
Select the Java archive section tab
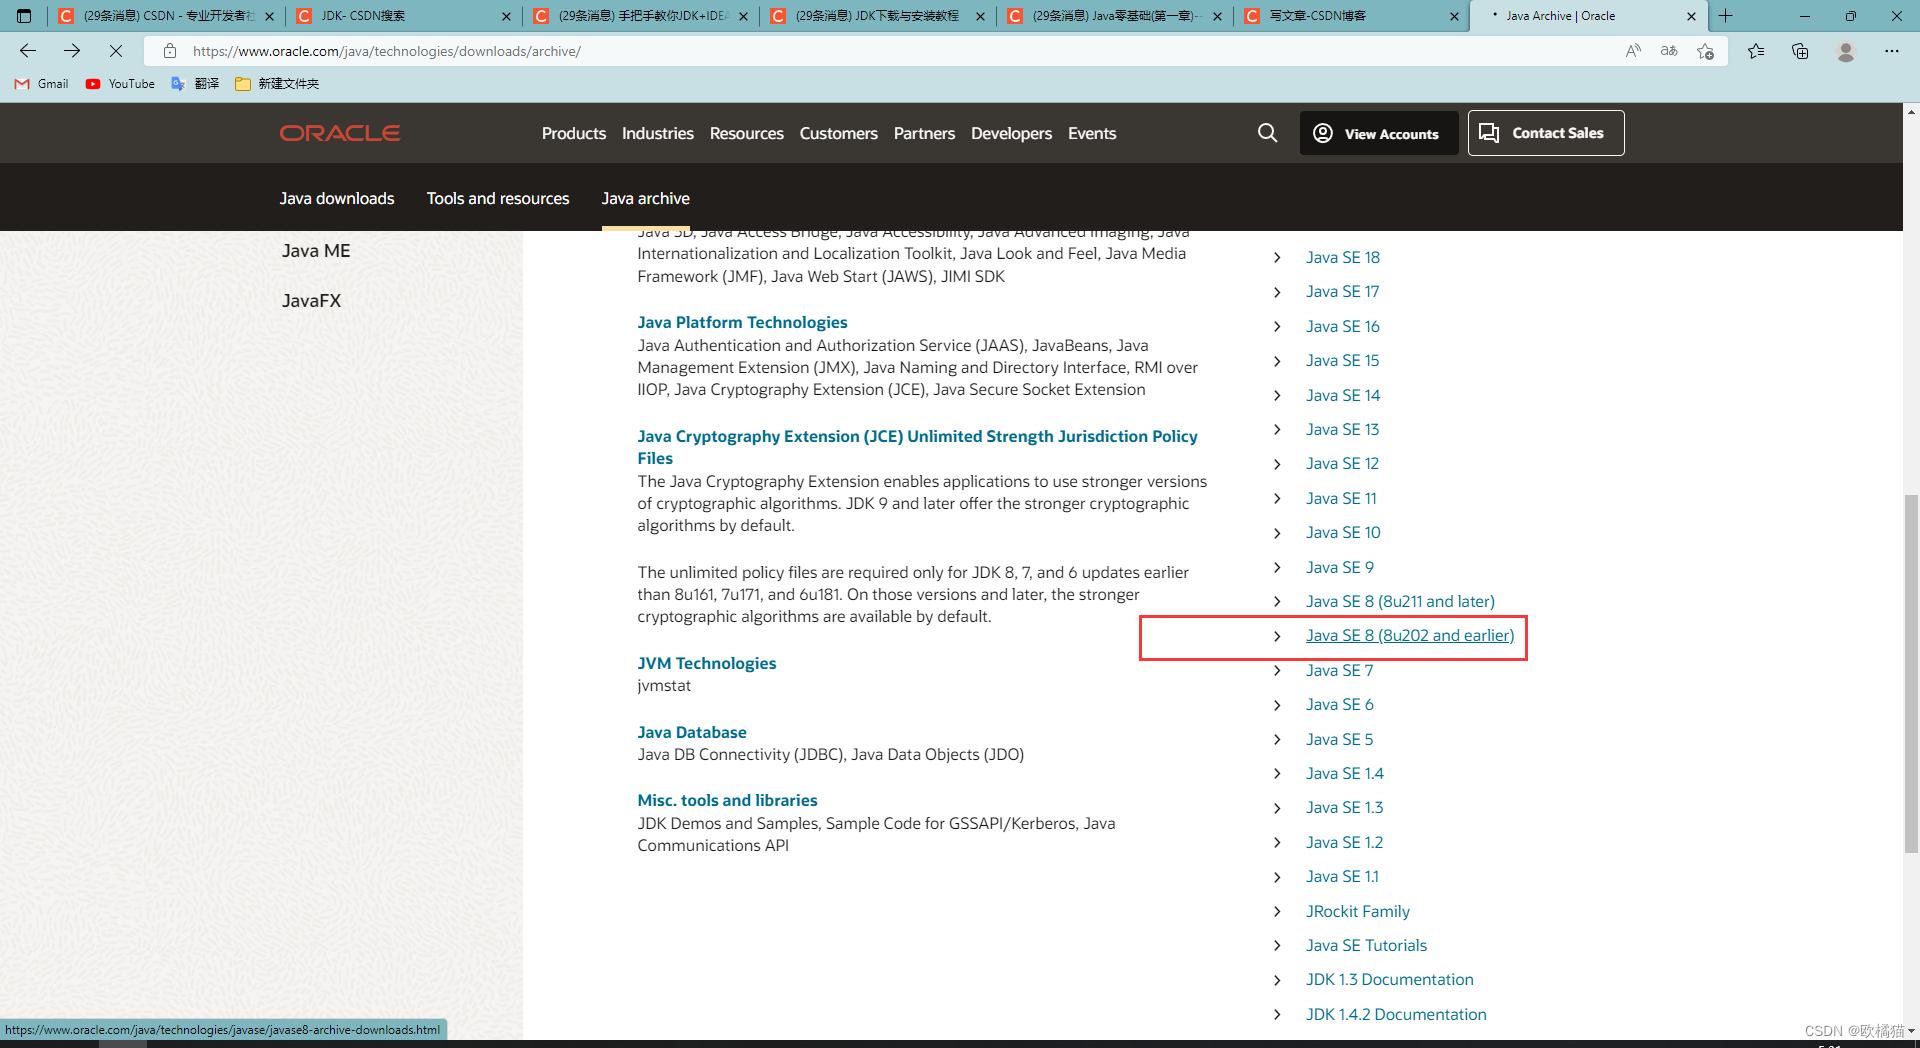tap(646, 198)
